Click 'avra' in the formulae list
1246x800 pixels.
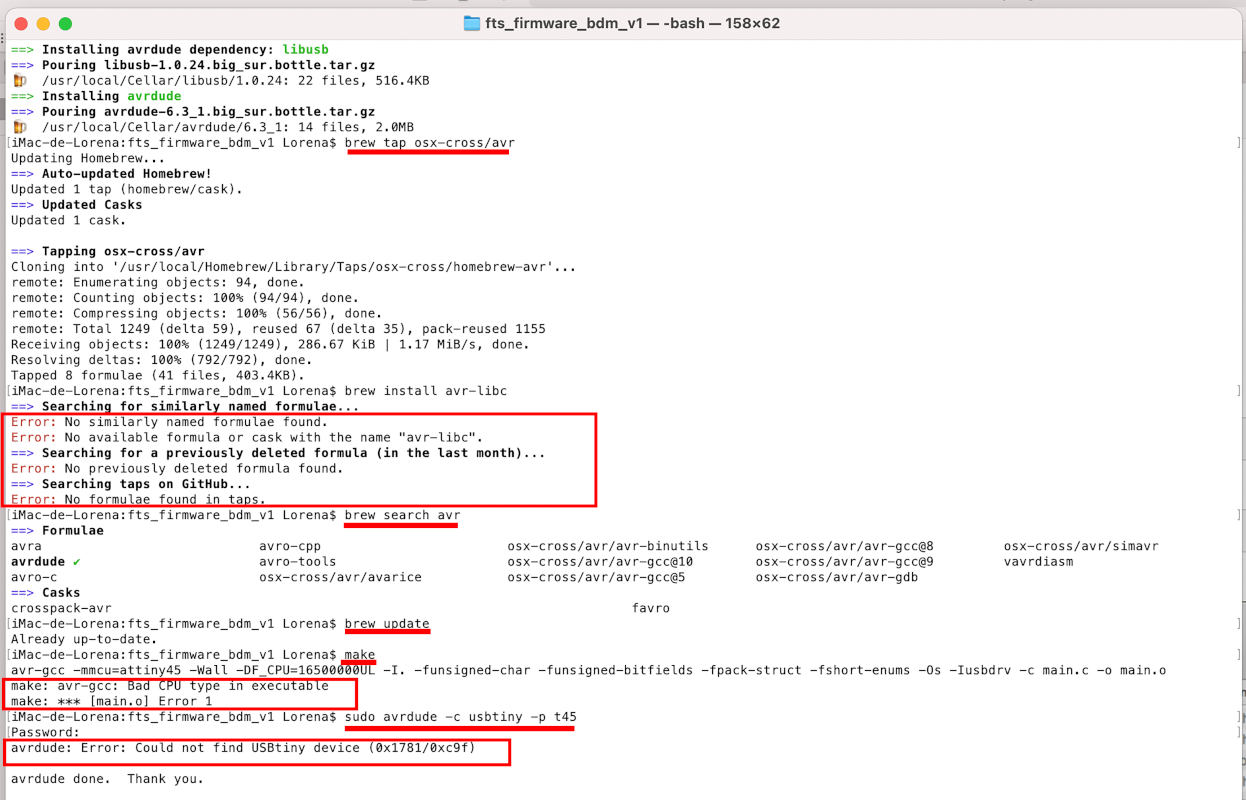26,546
